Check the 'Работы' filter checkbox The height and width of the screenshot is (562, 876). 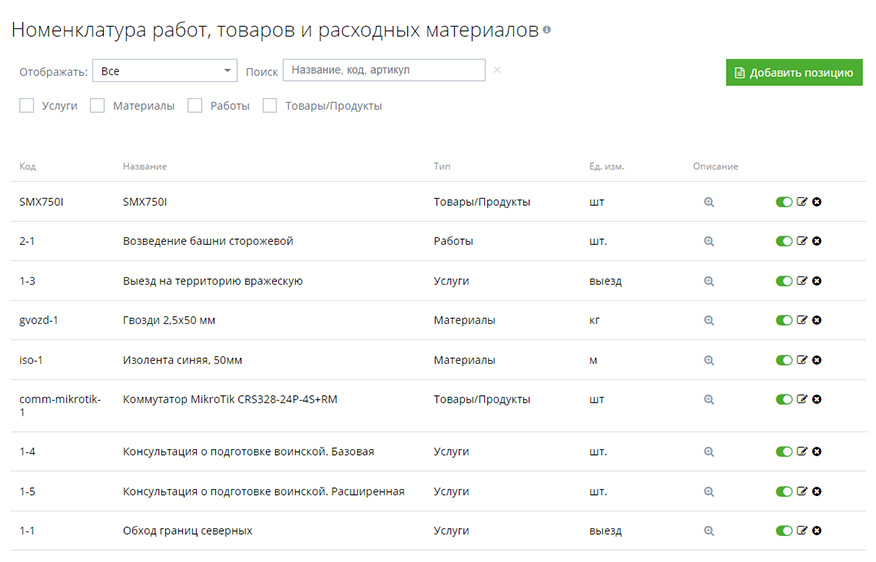[x=195, y=106]
